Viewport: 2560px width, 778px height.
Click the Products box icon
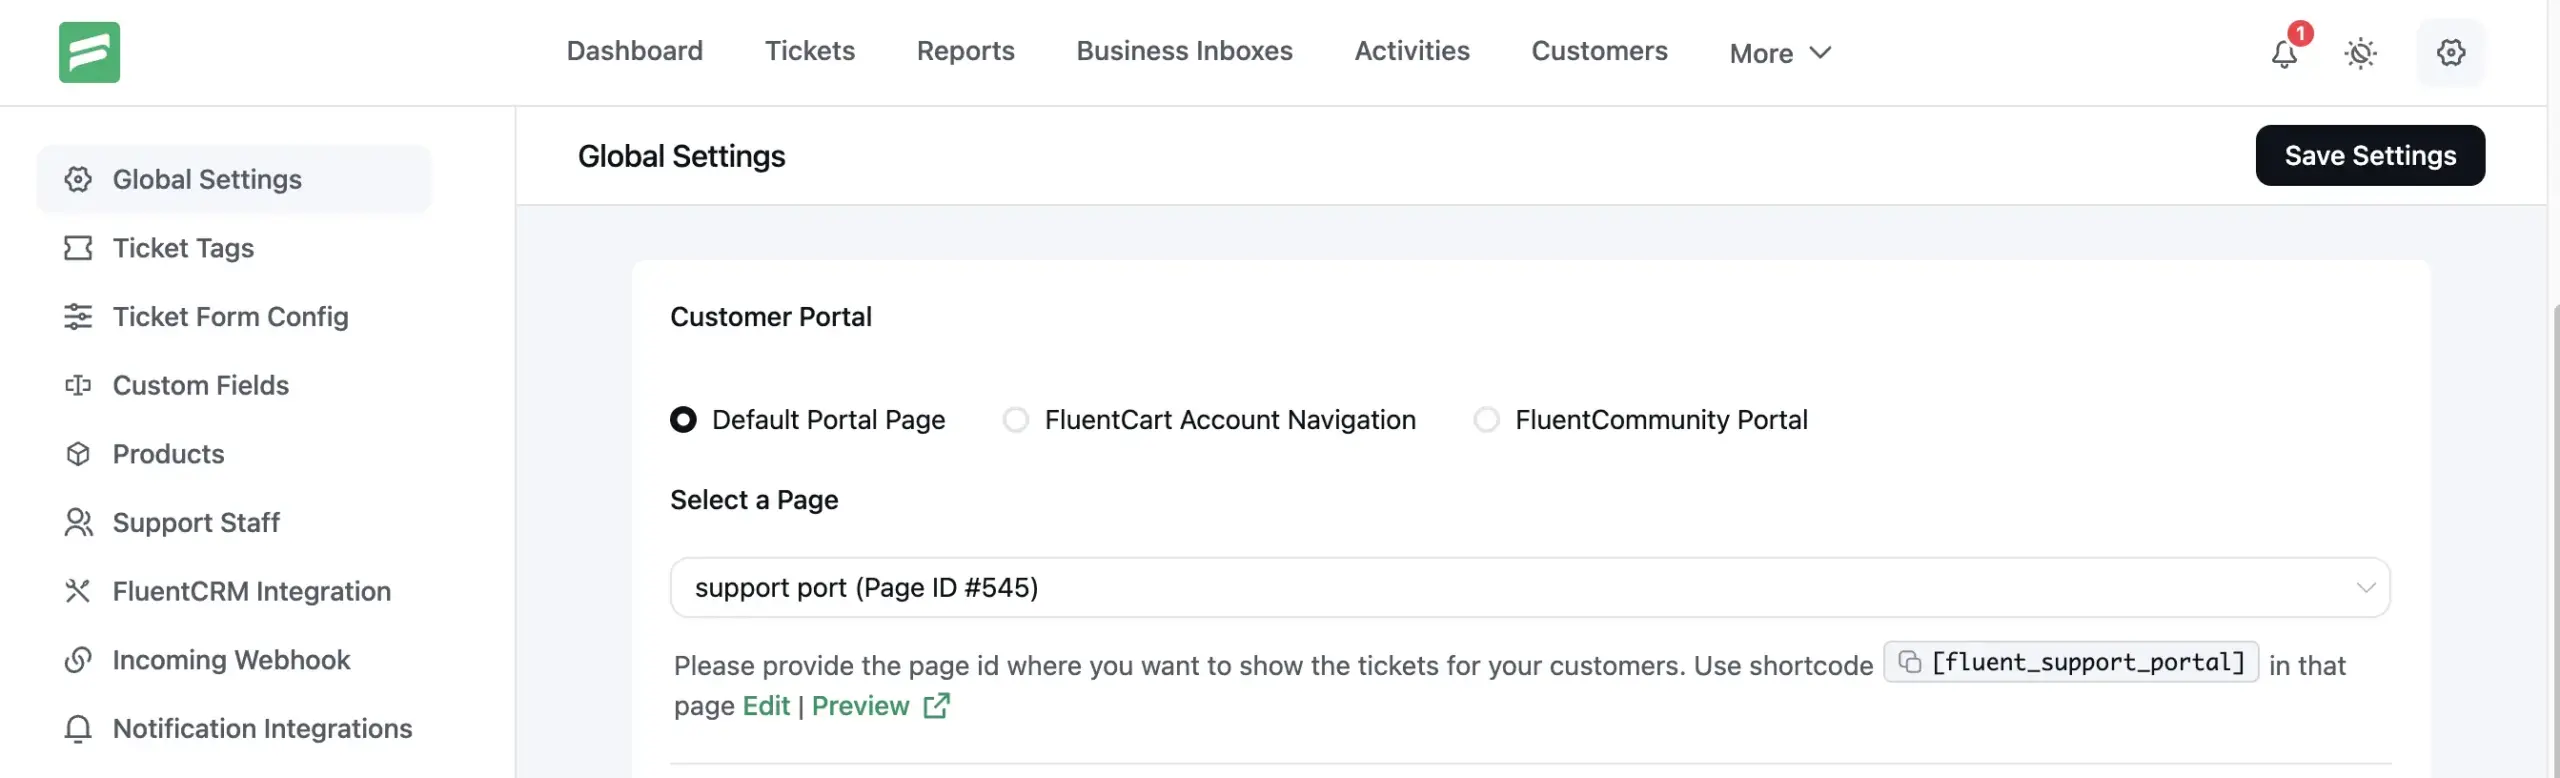(78, 454)
